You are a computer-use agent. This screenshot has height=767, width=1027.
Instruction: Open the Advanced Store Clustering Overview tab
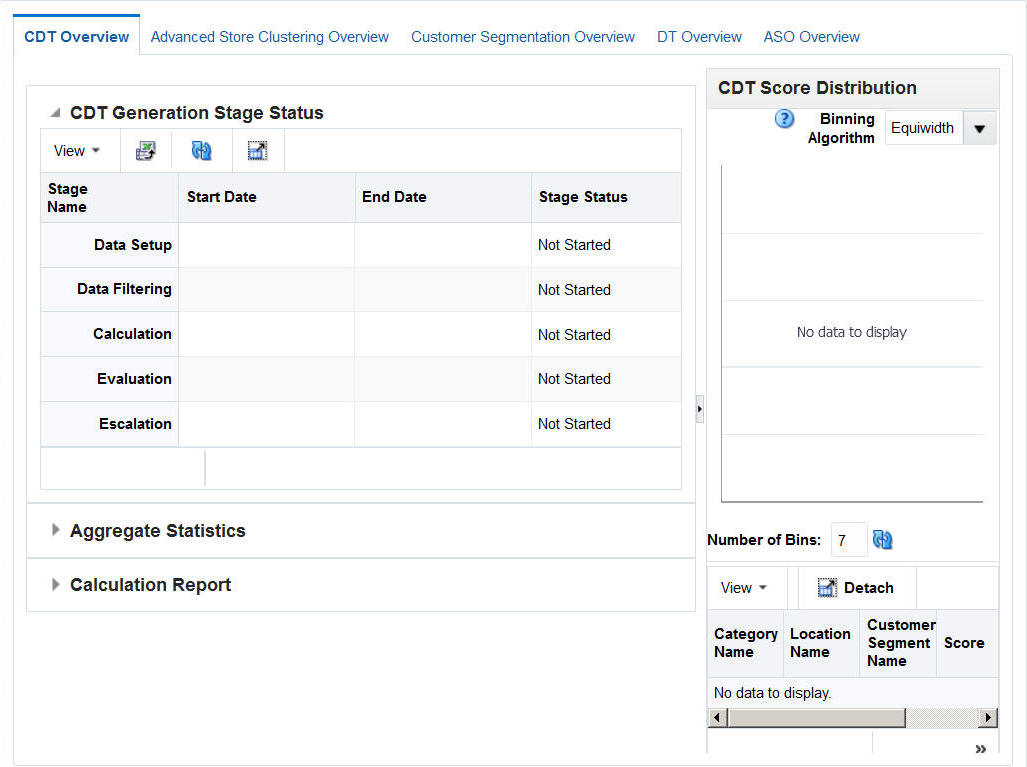(270, 37)
